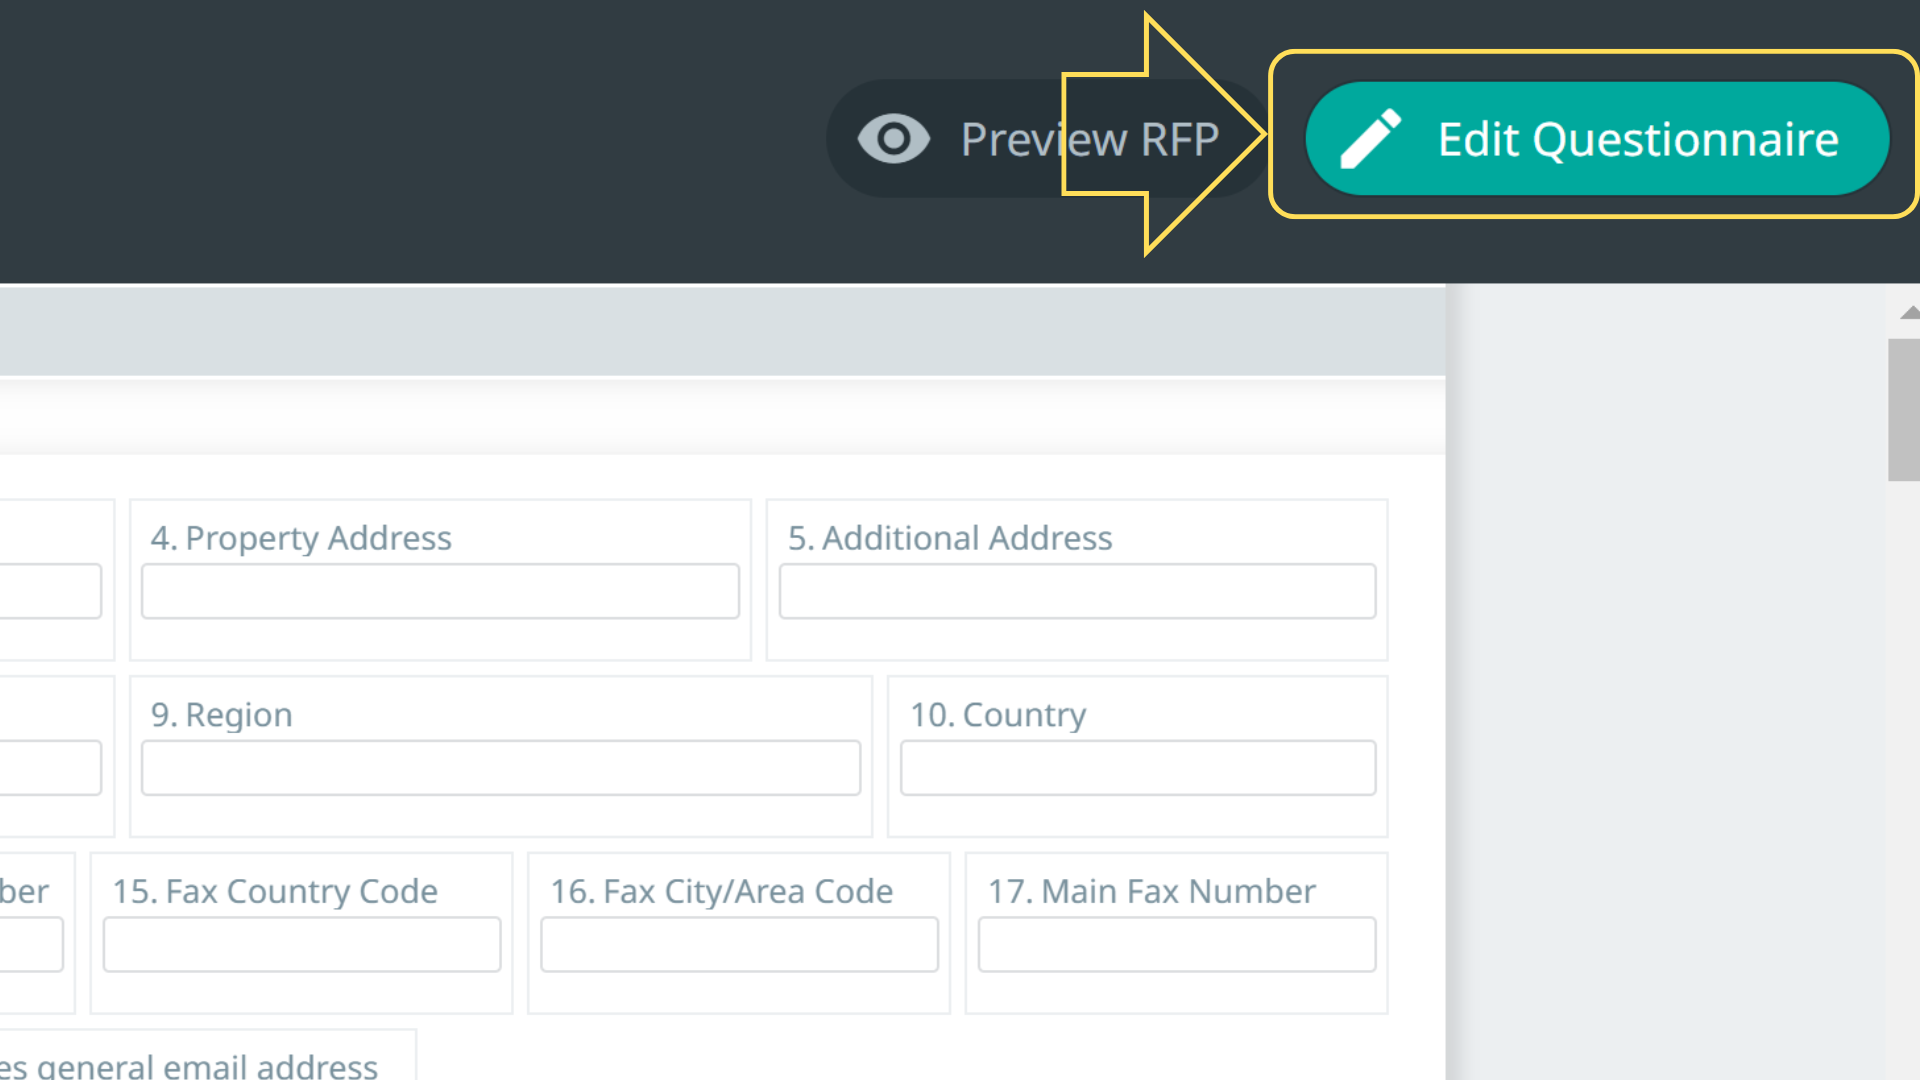This screenshot has height=1080, width=1920.
Task: Click the pencil icon on Edit Questionnaire
Action: (1370, 139)
